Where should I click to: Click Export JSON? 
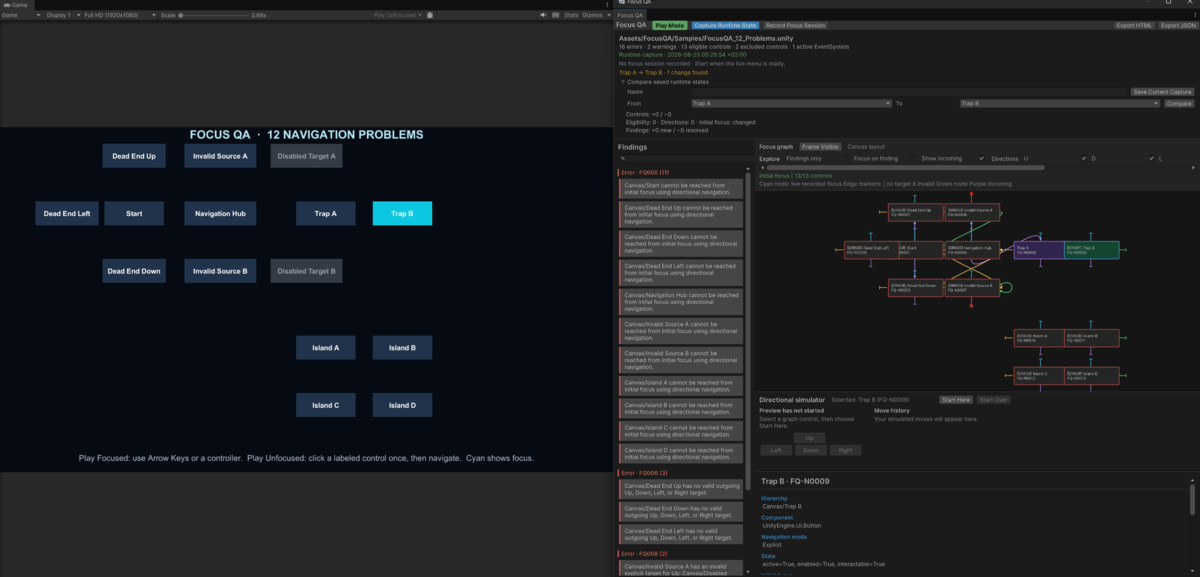click(x=1178, y=25)
